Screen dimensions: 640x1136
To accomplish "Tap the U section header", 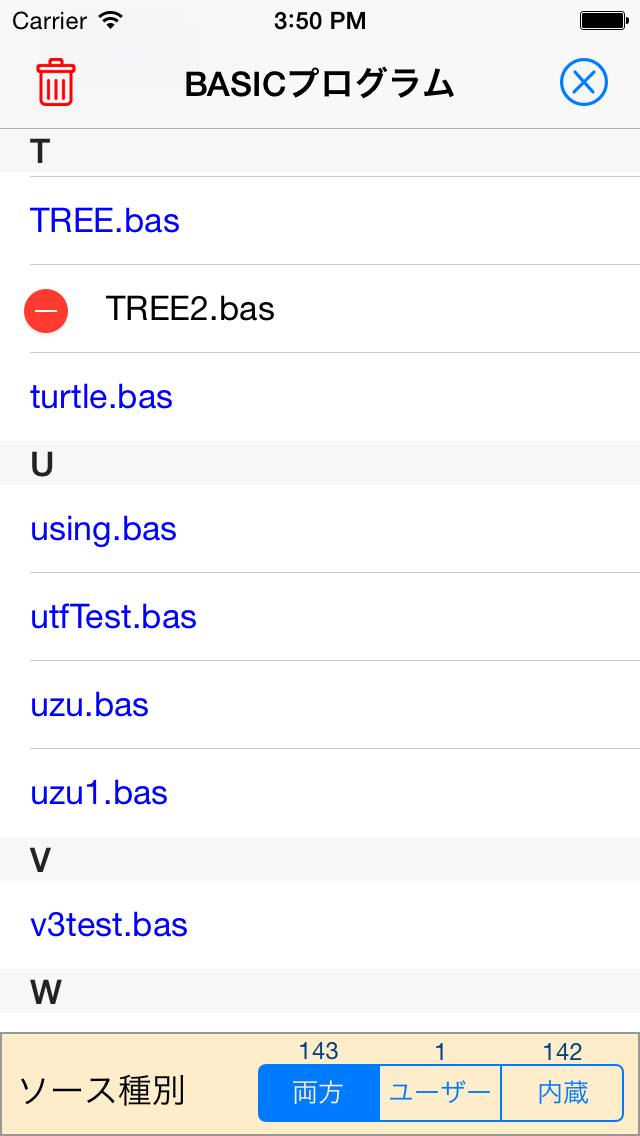I will click(320, 464).
